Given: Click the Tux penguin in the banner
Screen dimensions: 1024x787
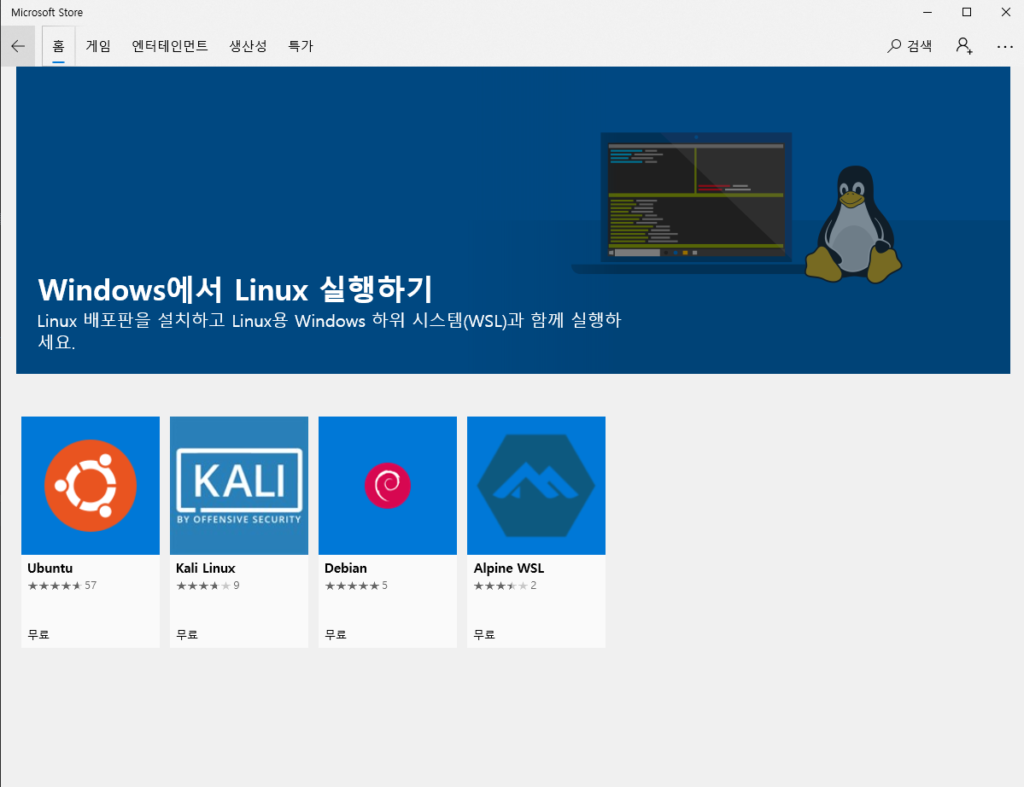Looking at the screenshot, I should 853,224.
